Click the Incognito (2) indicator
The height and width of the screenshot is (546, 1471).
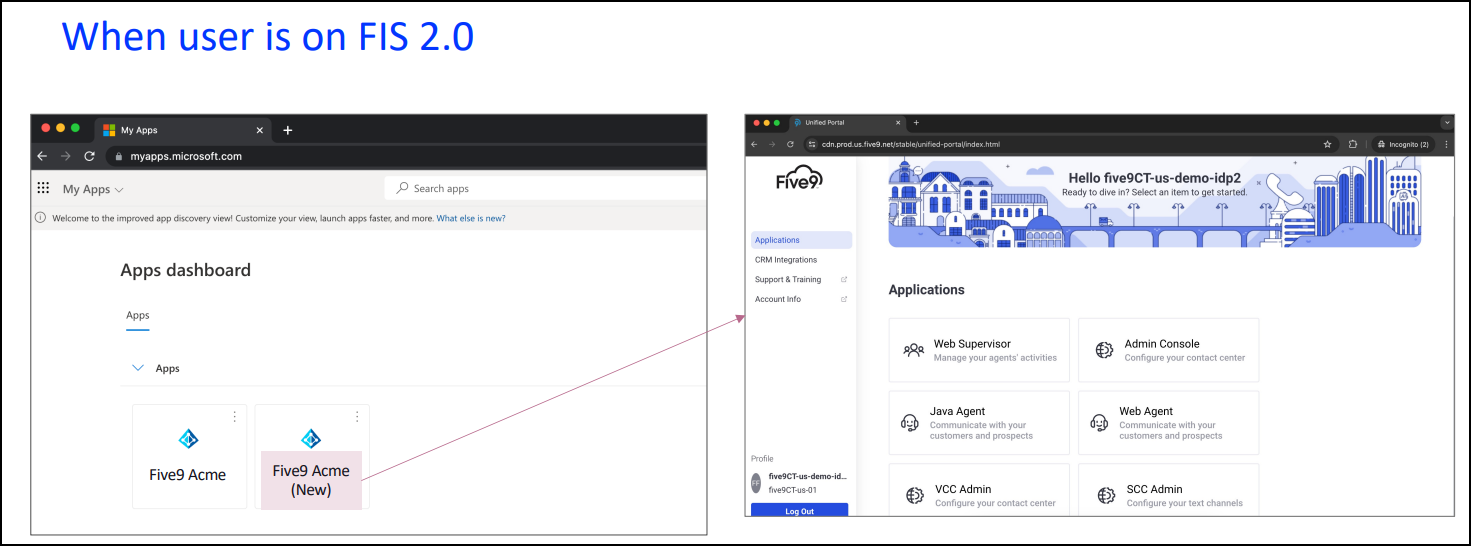click(1404, 144)
